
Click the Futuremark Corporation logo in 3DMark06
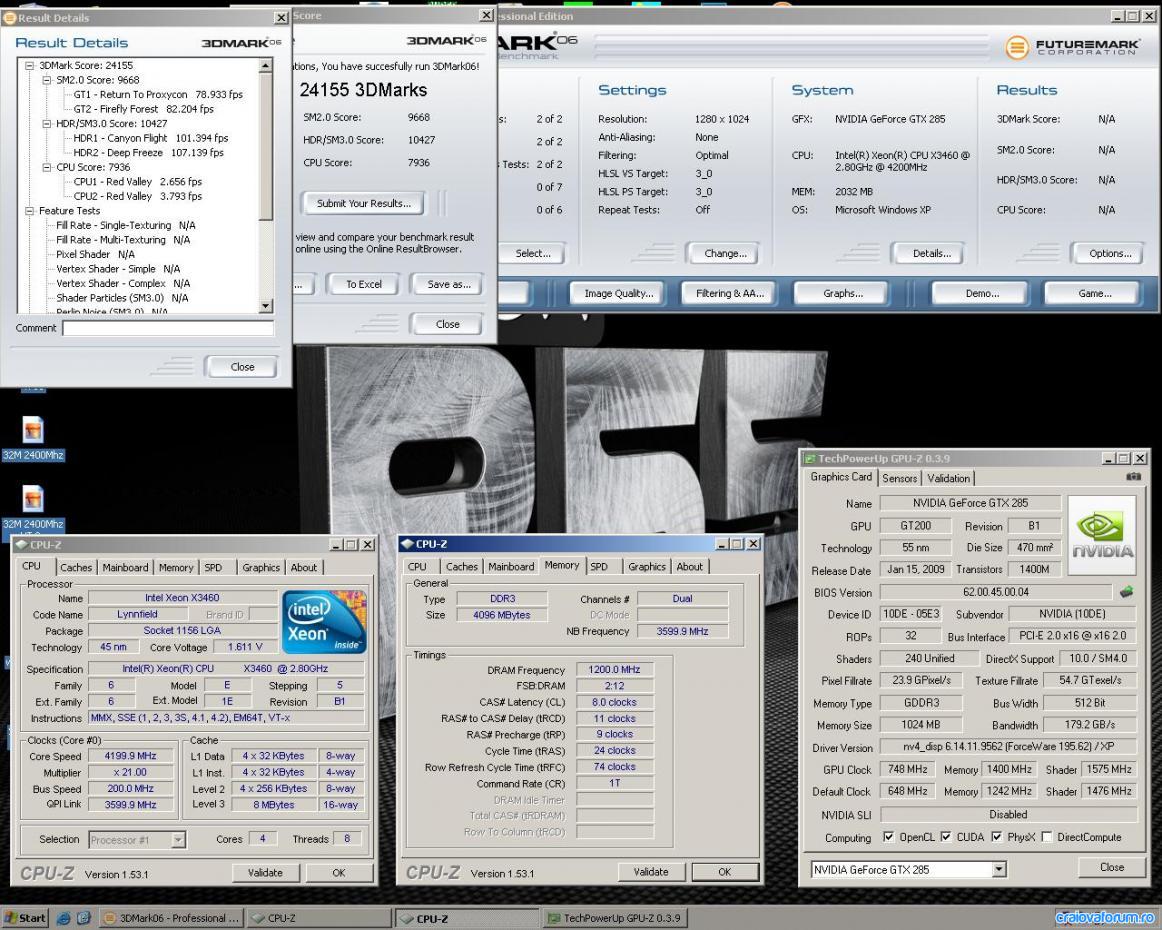[x=1072, y=48]
